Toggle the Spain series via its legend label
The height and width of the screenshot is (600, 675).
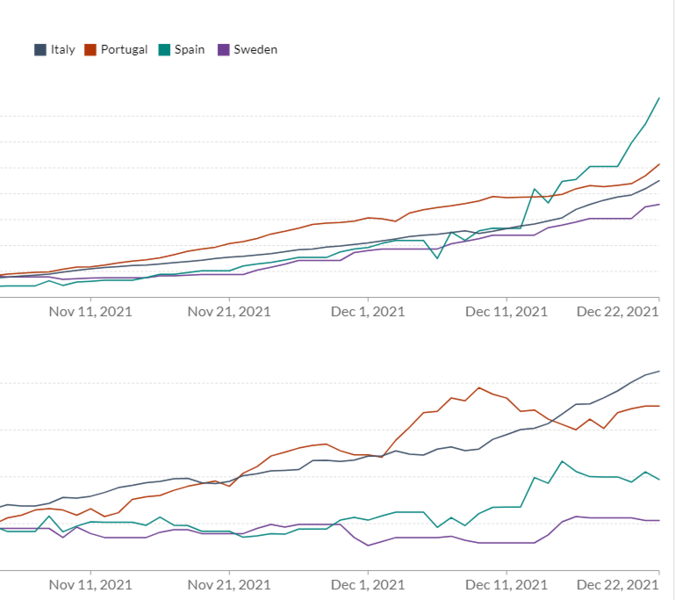point(190,49)
